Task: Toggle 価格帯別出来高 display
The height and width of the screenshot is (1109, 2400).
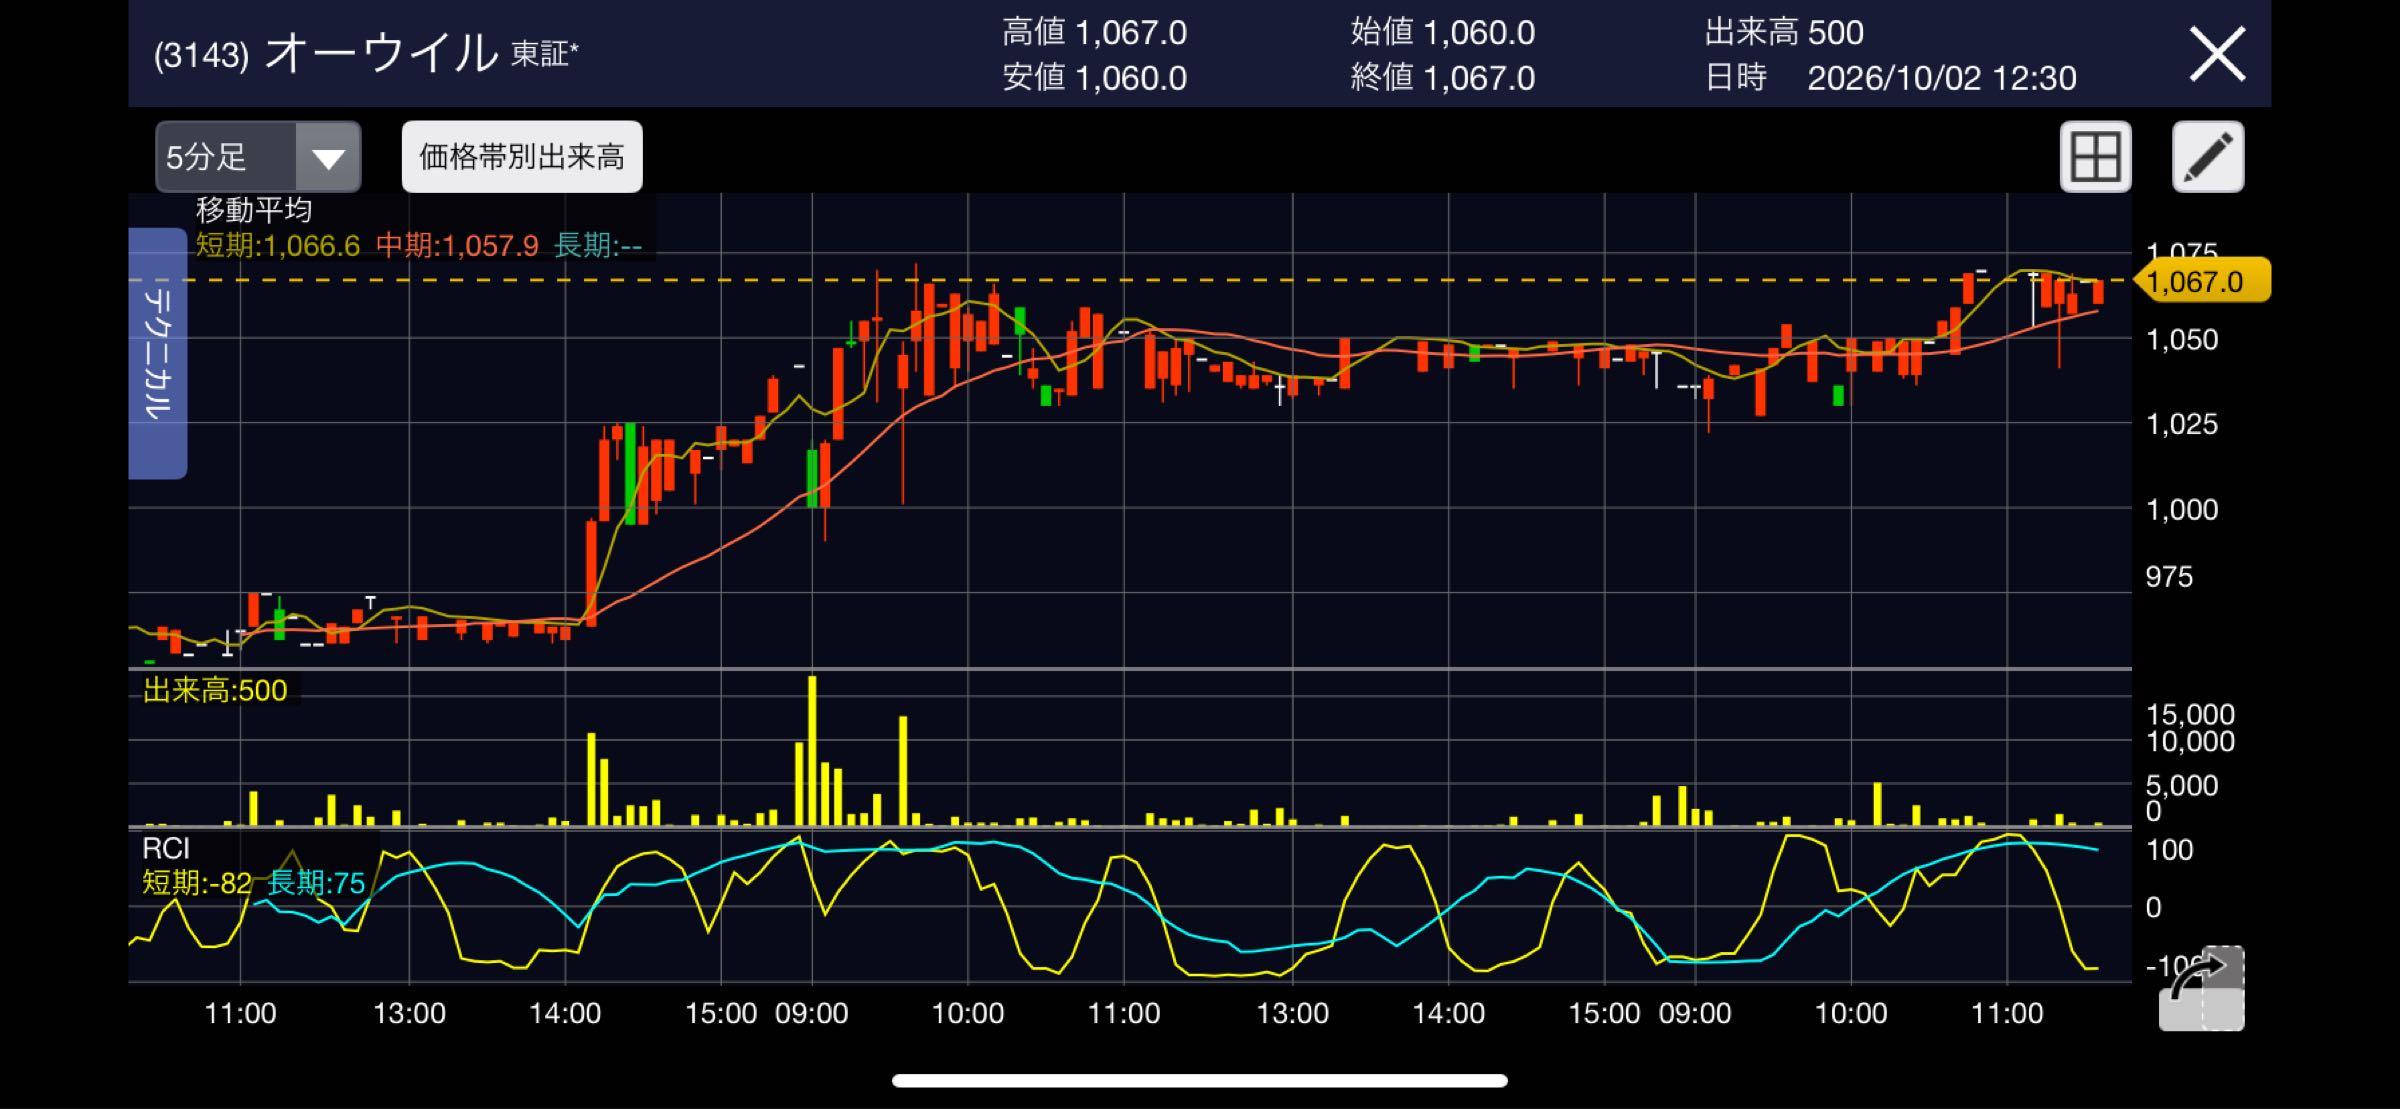Action: [x=522, y=157]
